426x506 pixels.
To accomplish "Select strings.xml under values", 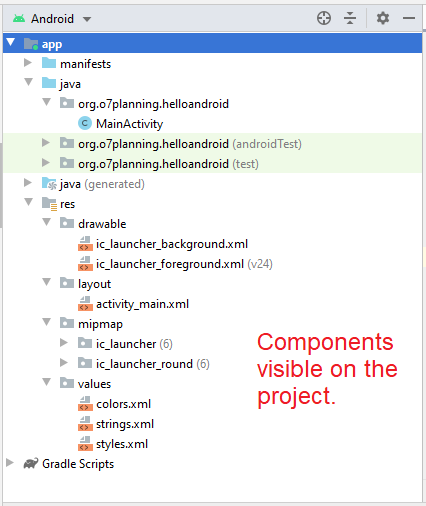I will pyautogui.click(x=125, y=424).
